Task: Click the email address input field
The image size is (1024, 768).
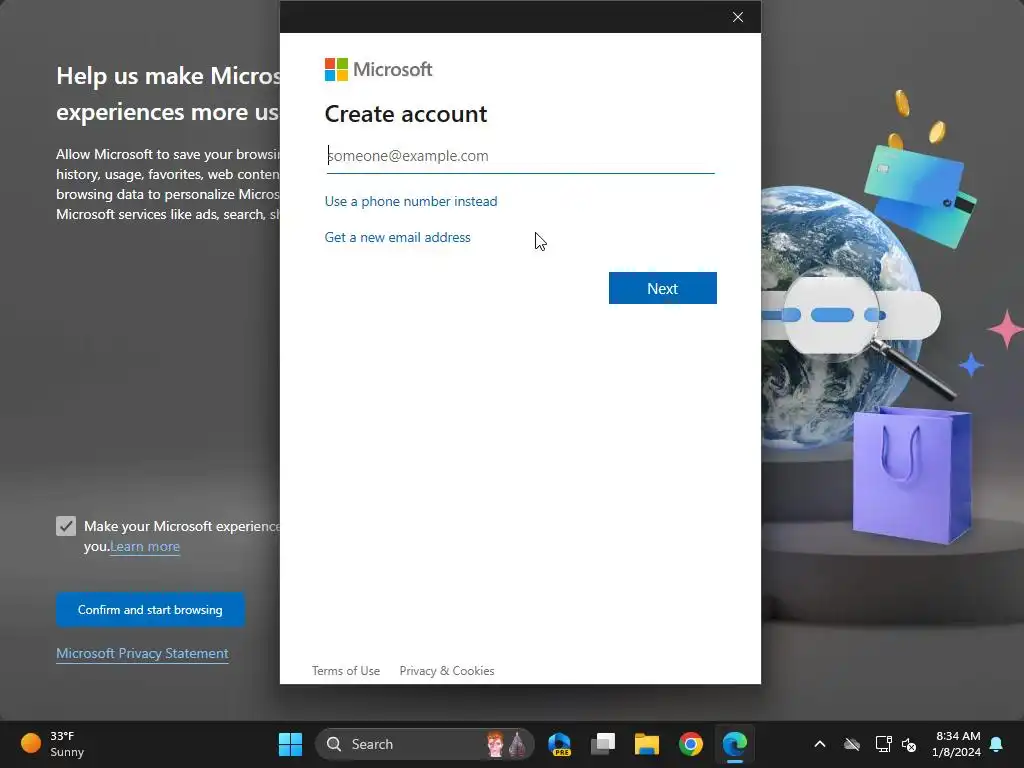Action: coord(520,156)
